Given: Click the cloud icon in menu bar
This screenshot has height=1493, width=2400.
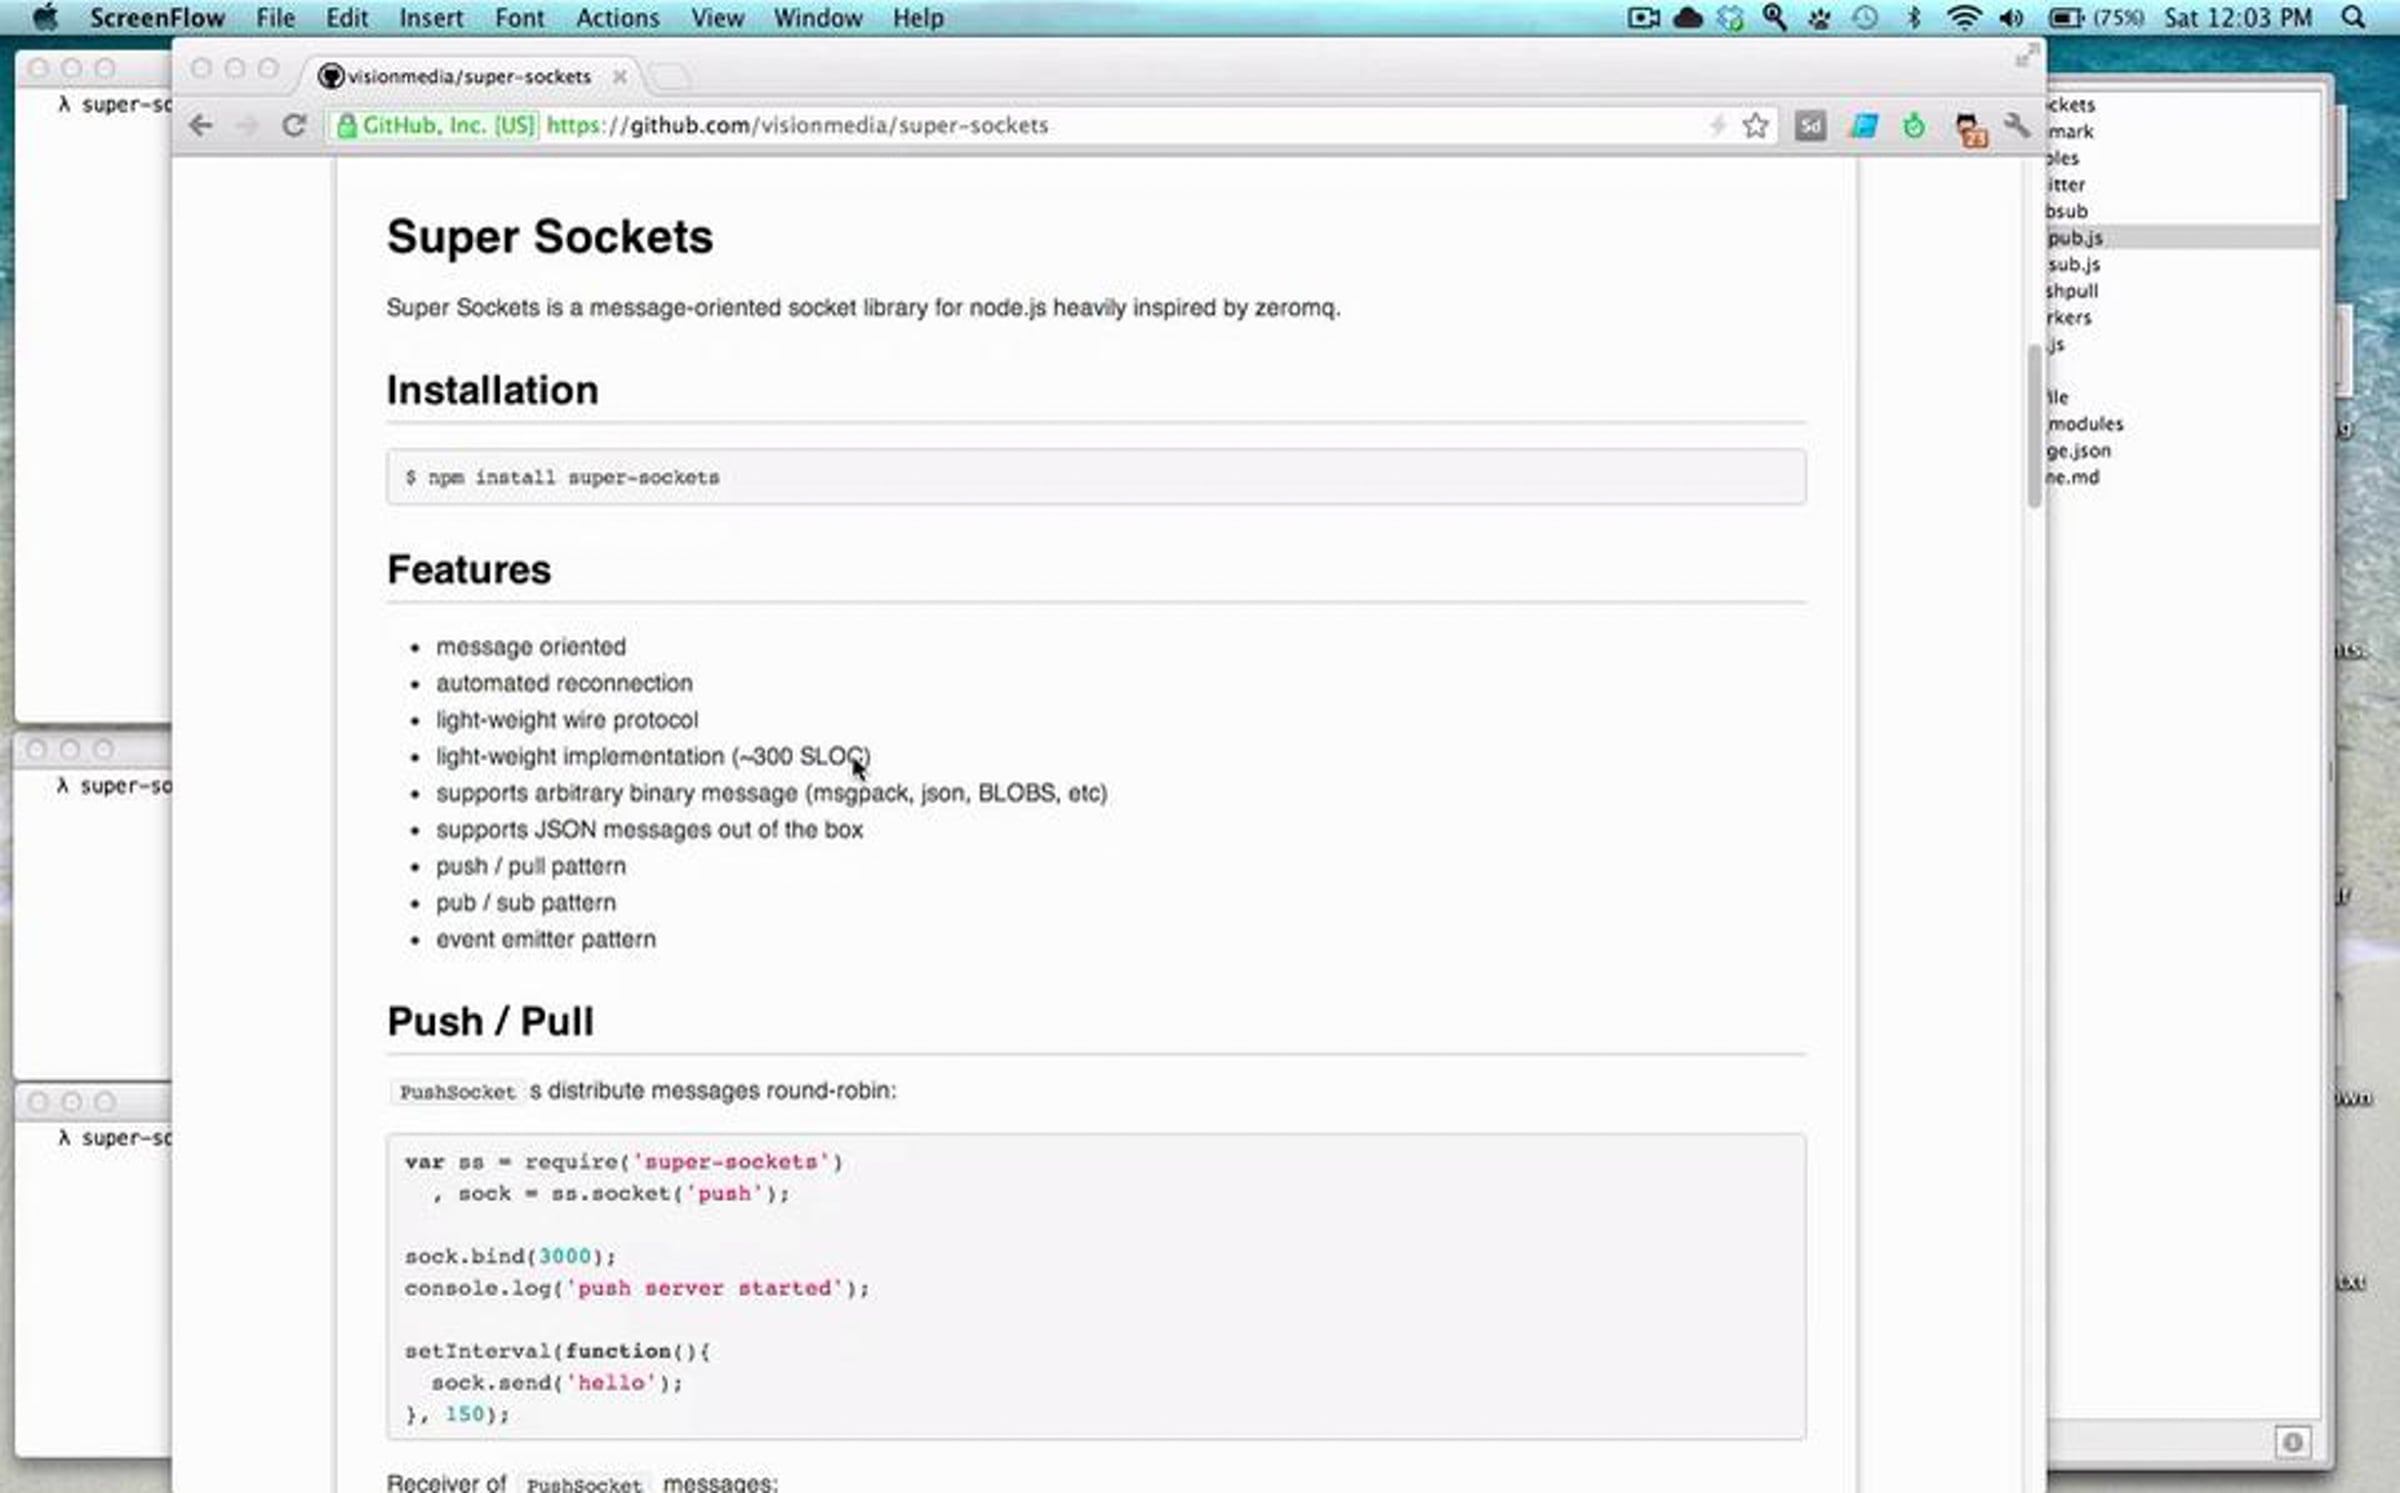Looking at the screenshot, I should point(1688,18).
